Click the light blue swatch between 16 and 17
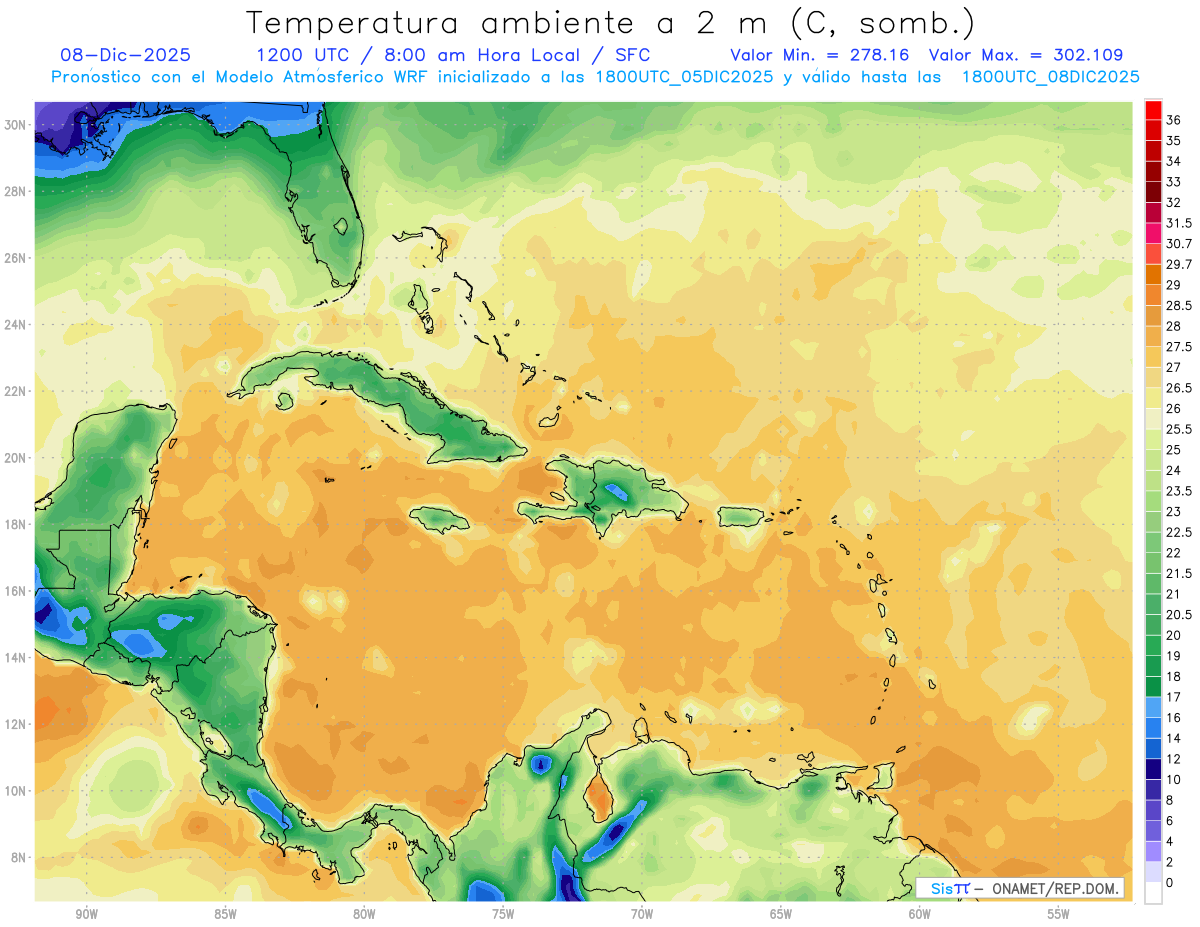 pyautogui.click(x=1153, y=708)
